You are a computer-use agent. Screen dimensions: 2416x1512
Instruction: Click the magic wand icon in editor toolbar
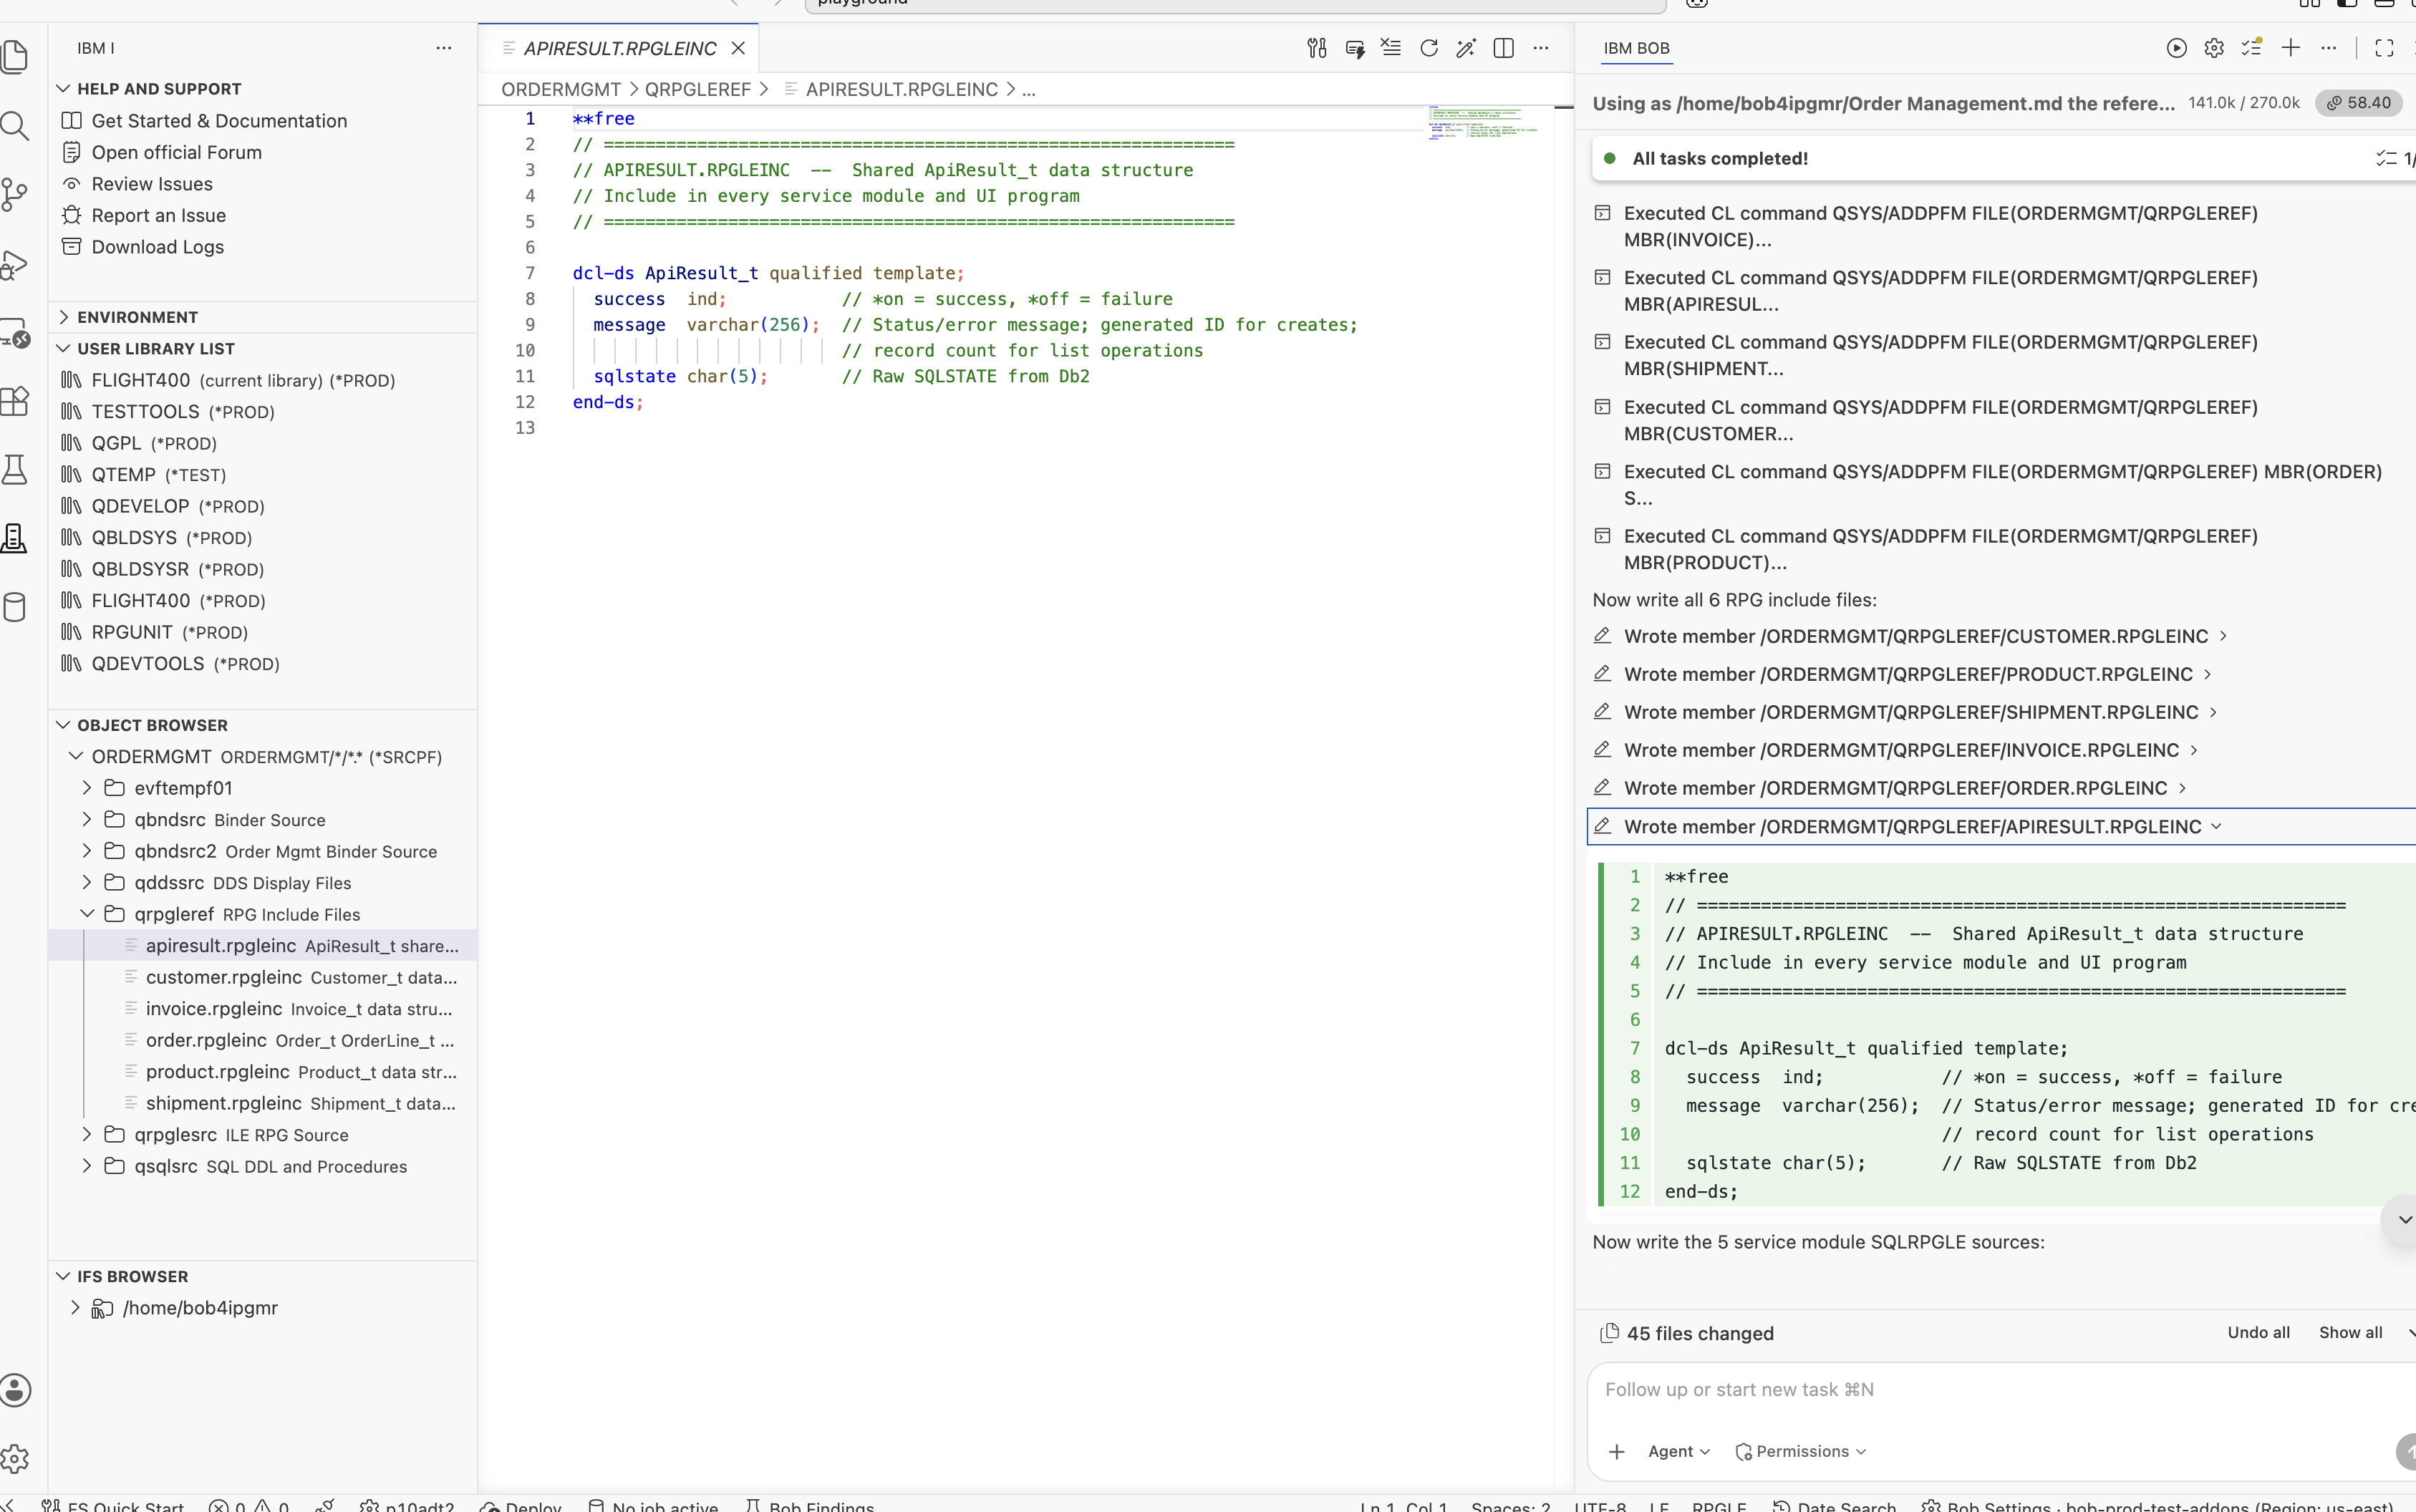[1466, 48]
